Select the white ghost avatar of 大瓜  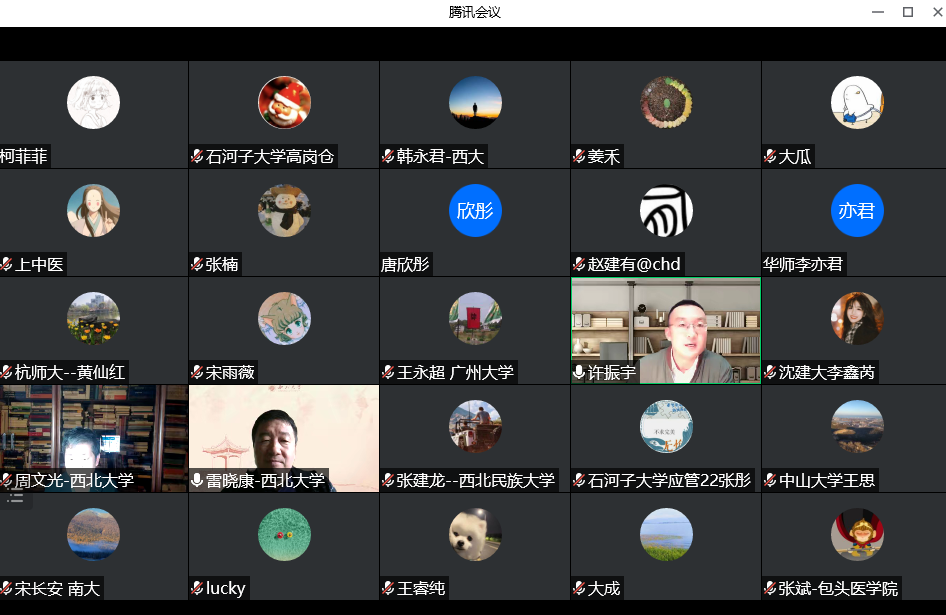pyautogui.click(x=856, y=103)
